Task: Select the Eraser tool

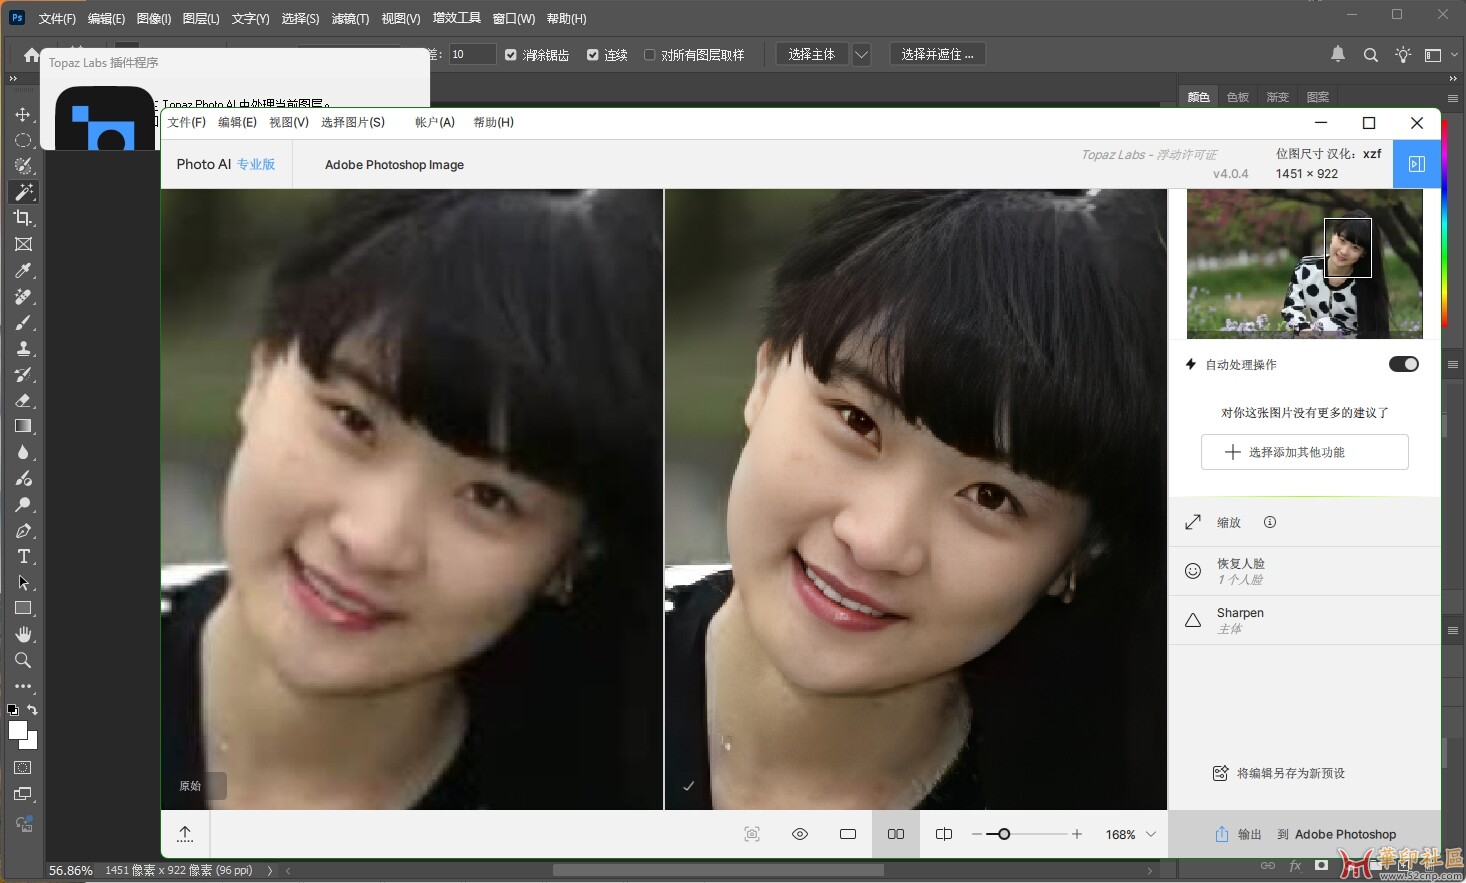Action: click(x=23, y=400)
